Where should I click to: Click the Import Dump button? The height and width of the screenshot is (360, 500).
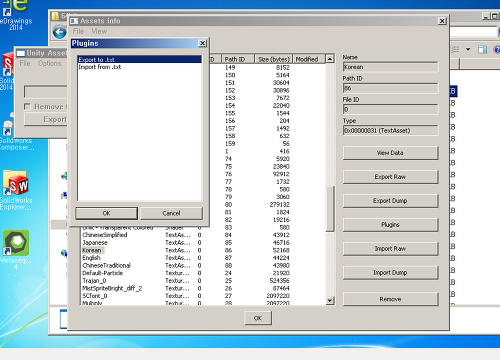(x=390, y=273)
